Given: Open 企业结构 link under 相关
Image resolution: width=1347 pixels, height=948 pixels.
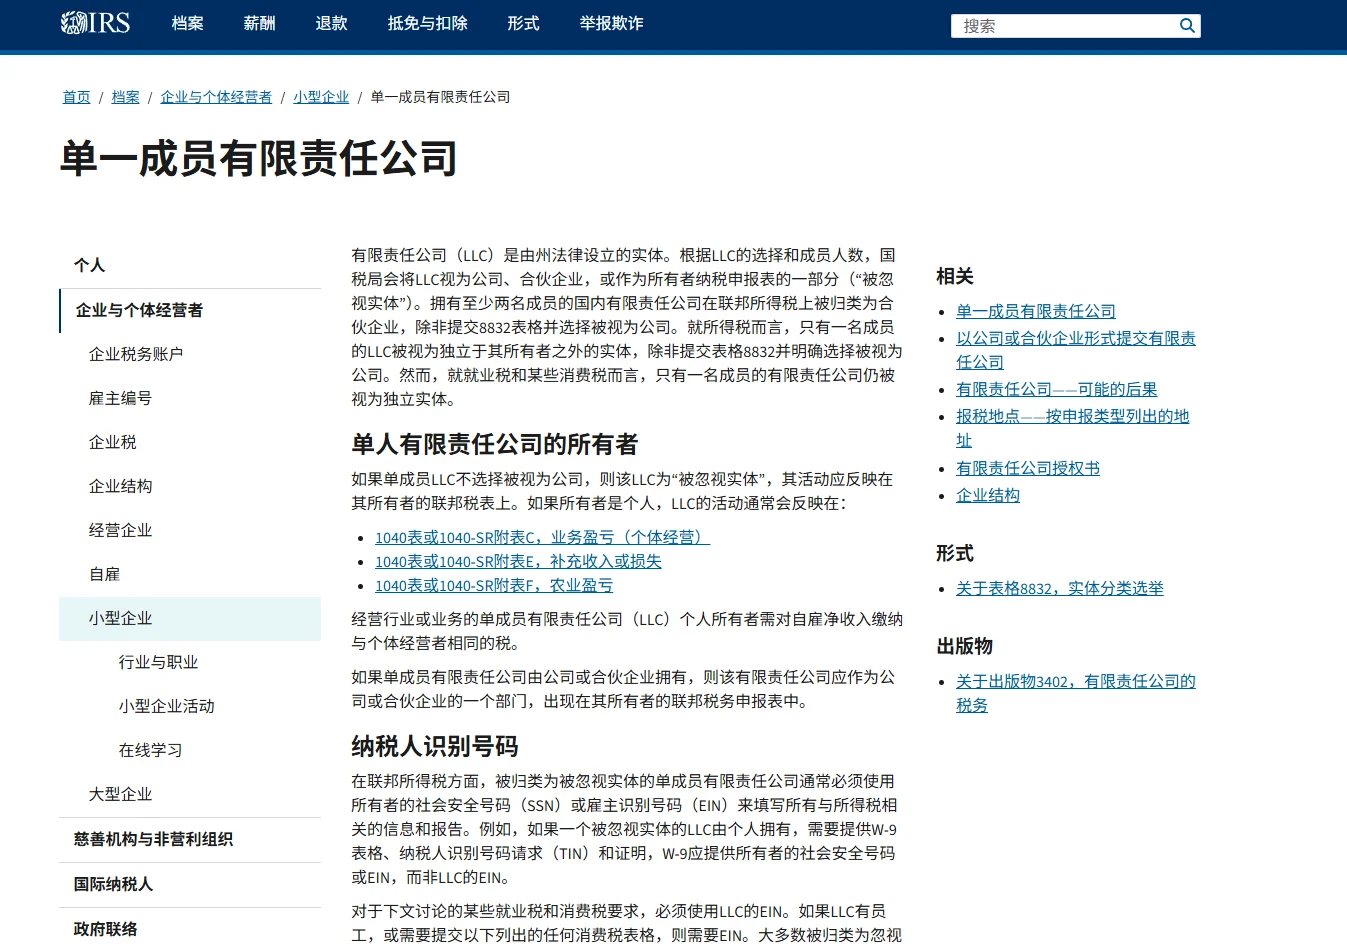Looking at the screenshot, I should 988,496.
